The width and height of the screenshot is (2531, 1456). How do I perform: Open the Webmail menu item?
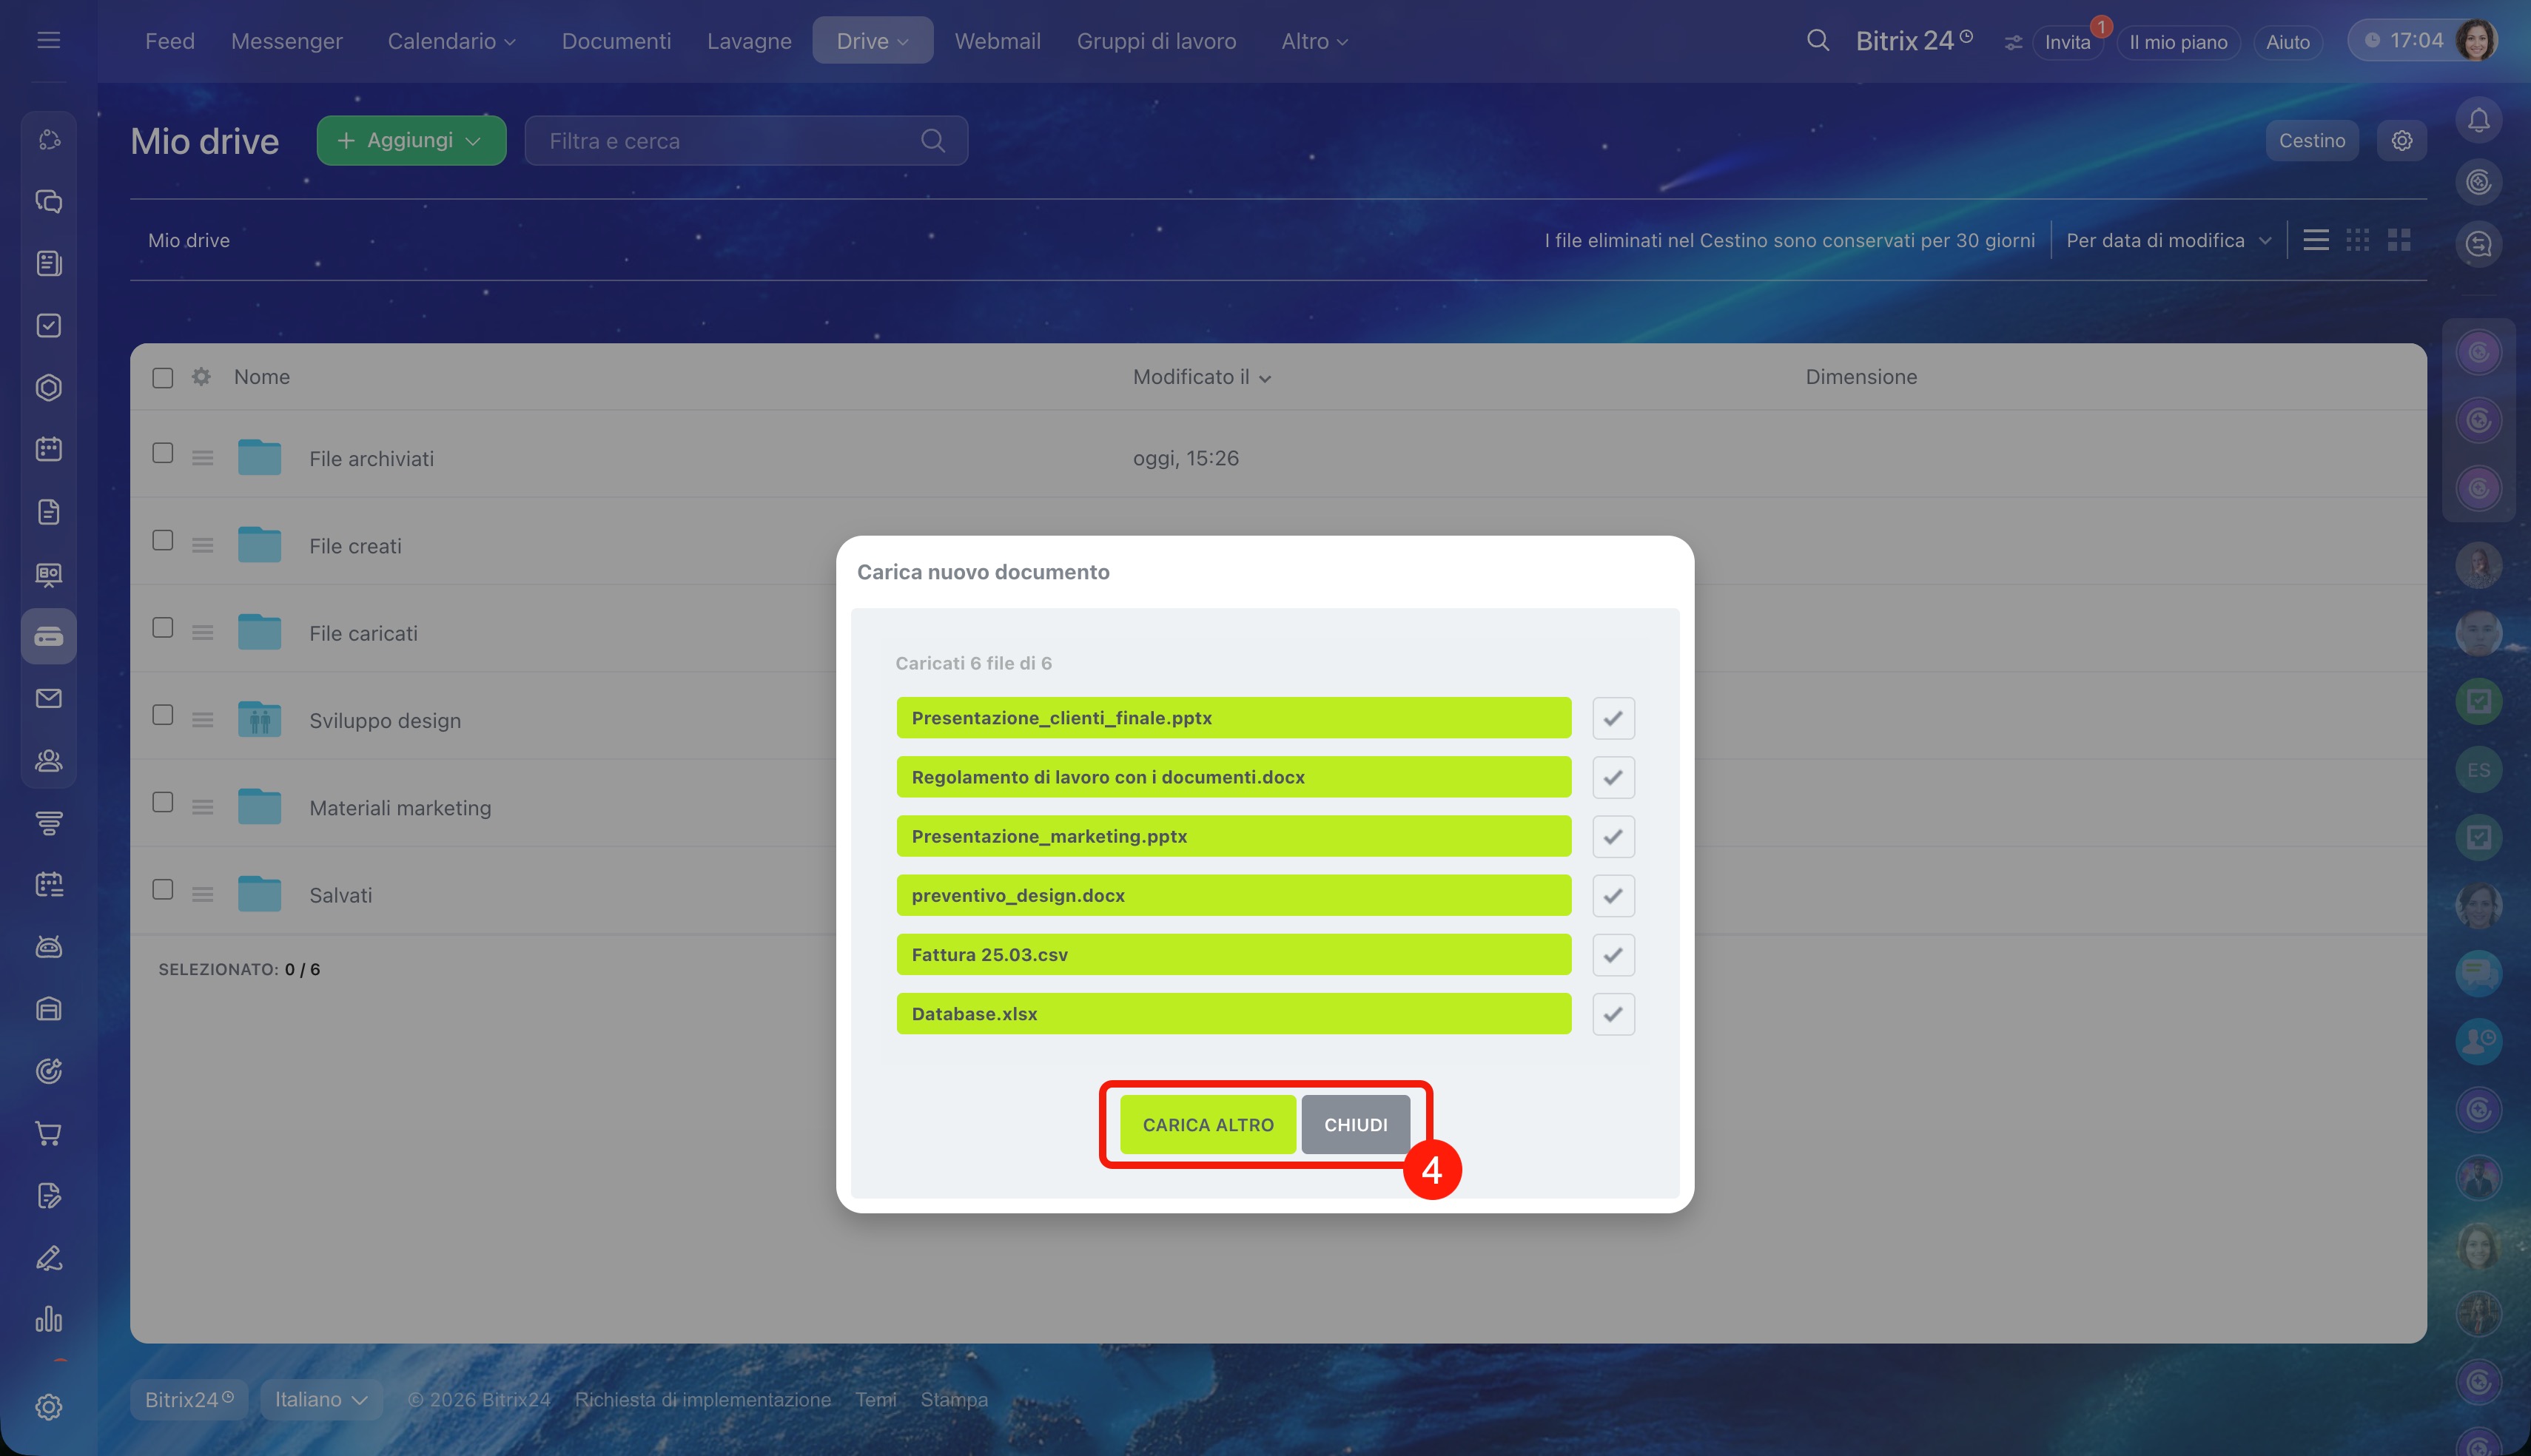coord(997,41)
